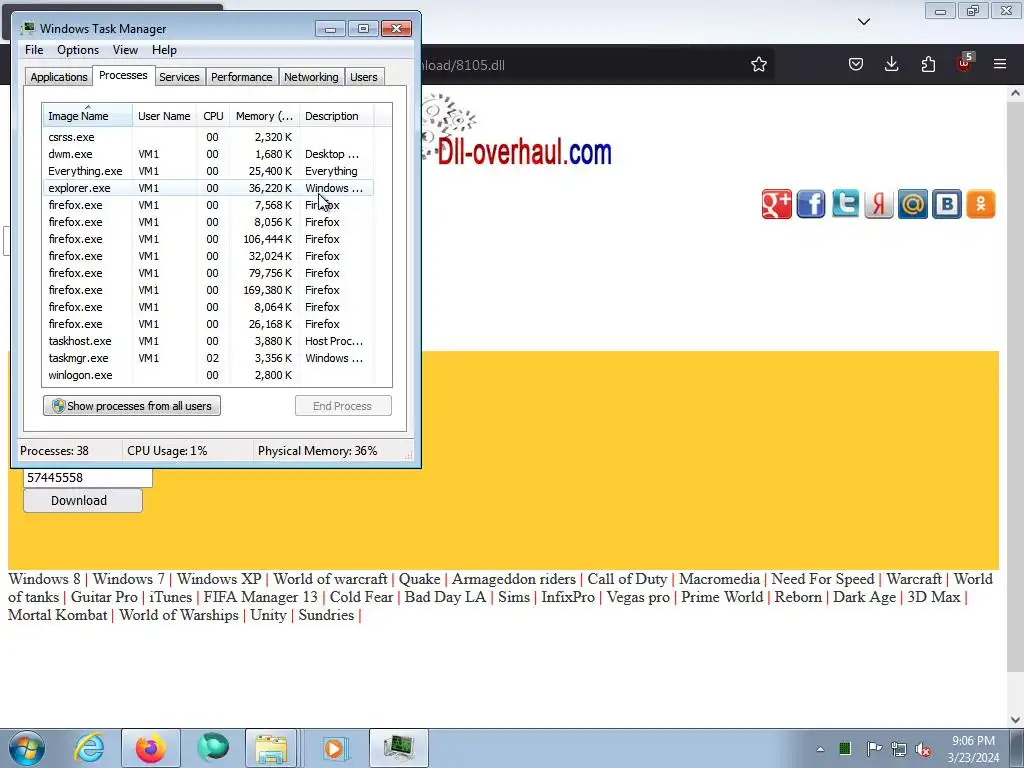Launch Internet Explorer from taskbar
Screen dimensions: 1024x768
tap(89, 748)
